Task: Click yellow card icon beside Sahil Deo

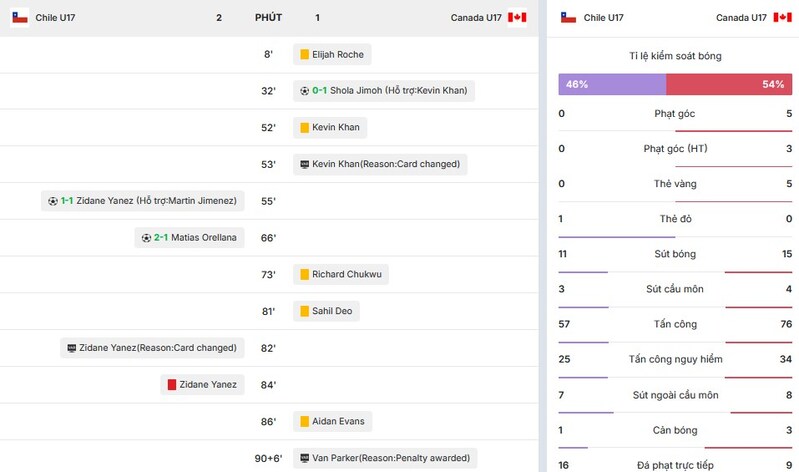Action: 304,311
